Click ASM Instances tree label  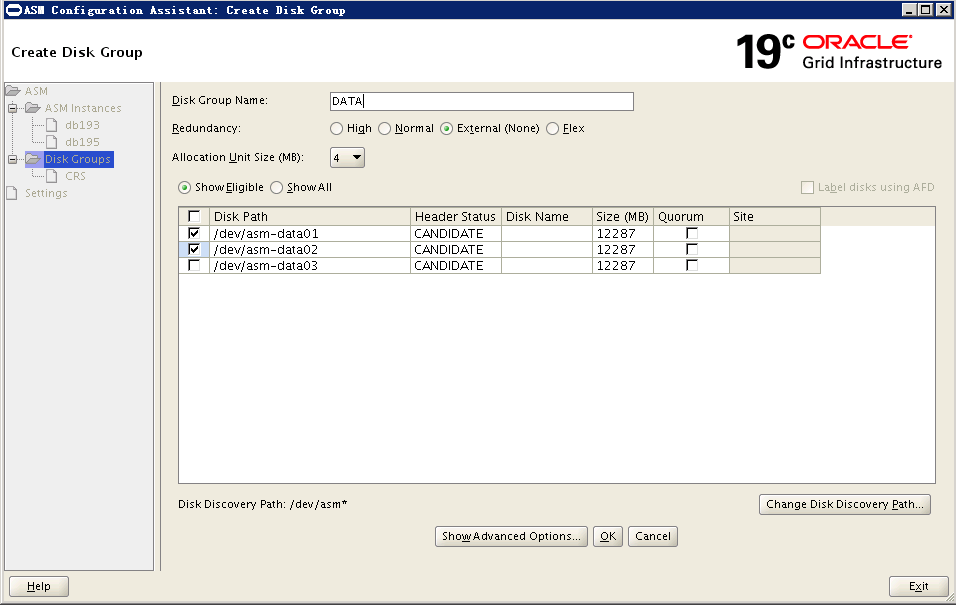tap(83, 108)
